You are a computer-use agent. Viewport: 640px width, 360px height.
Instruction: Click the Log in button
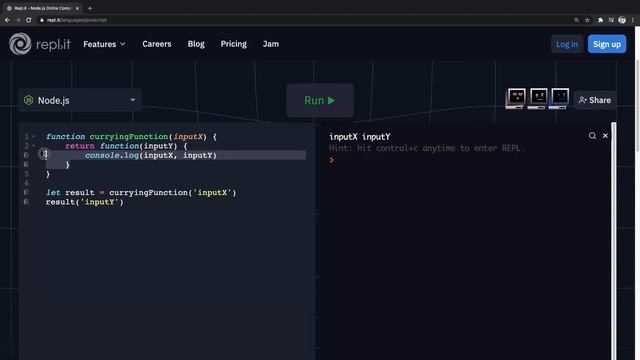567,44
